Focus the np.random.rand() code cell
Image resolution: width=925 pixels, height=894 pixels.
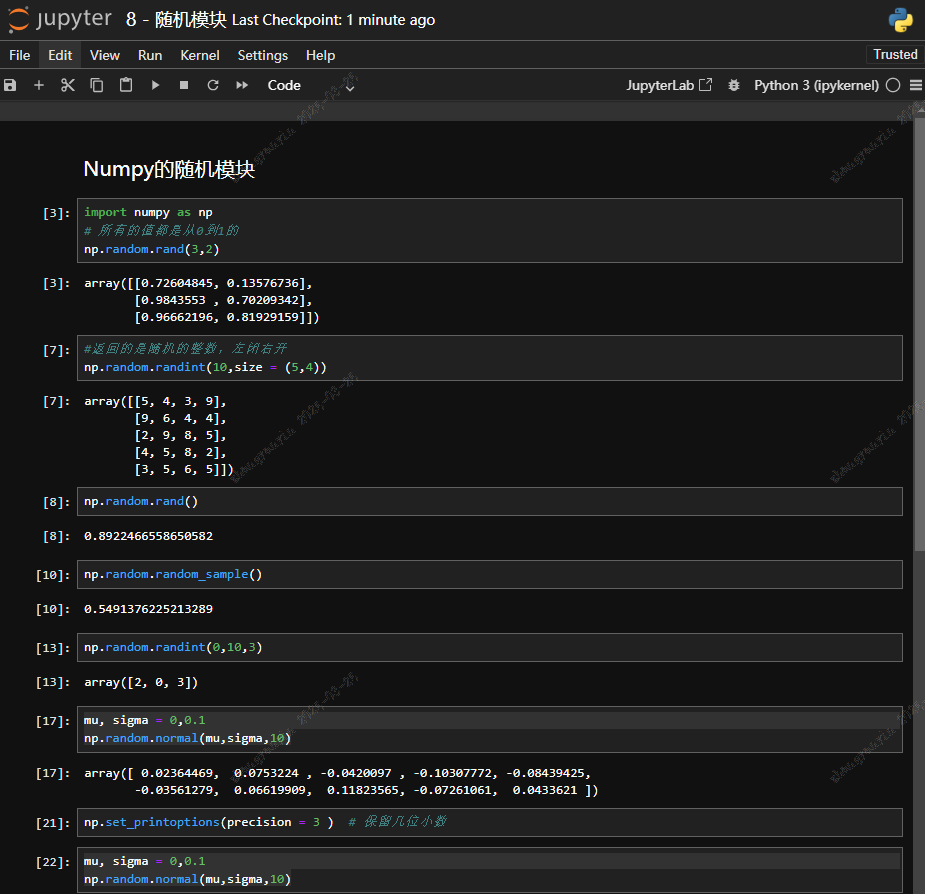click(x=490, y=502)
